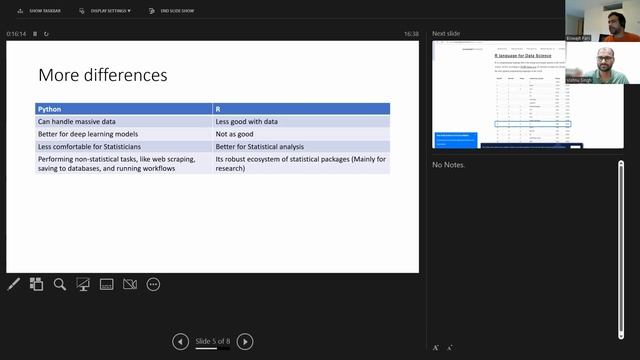Click End Slide Show
The width and height of the screenshot is (640, 360).
pos(171,11)
